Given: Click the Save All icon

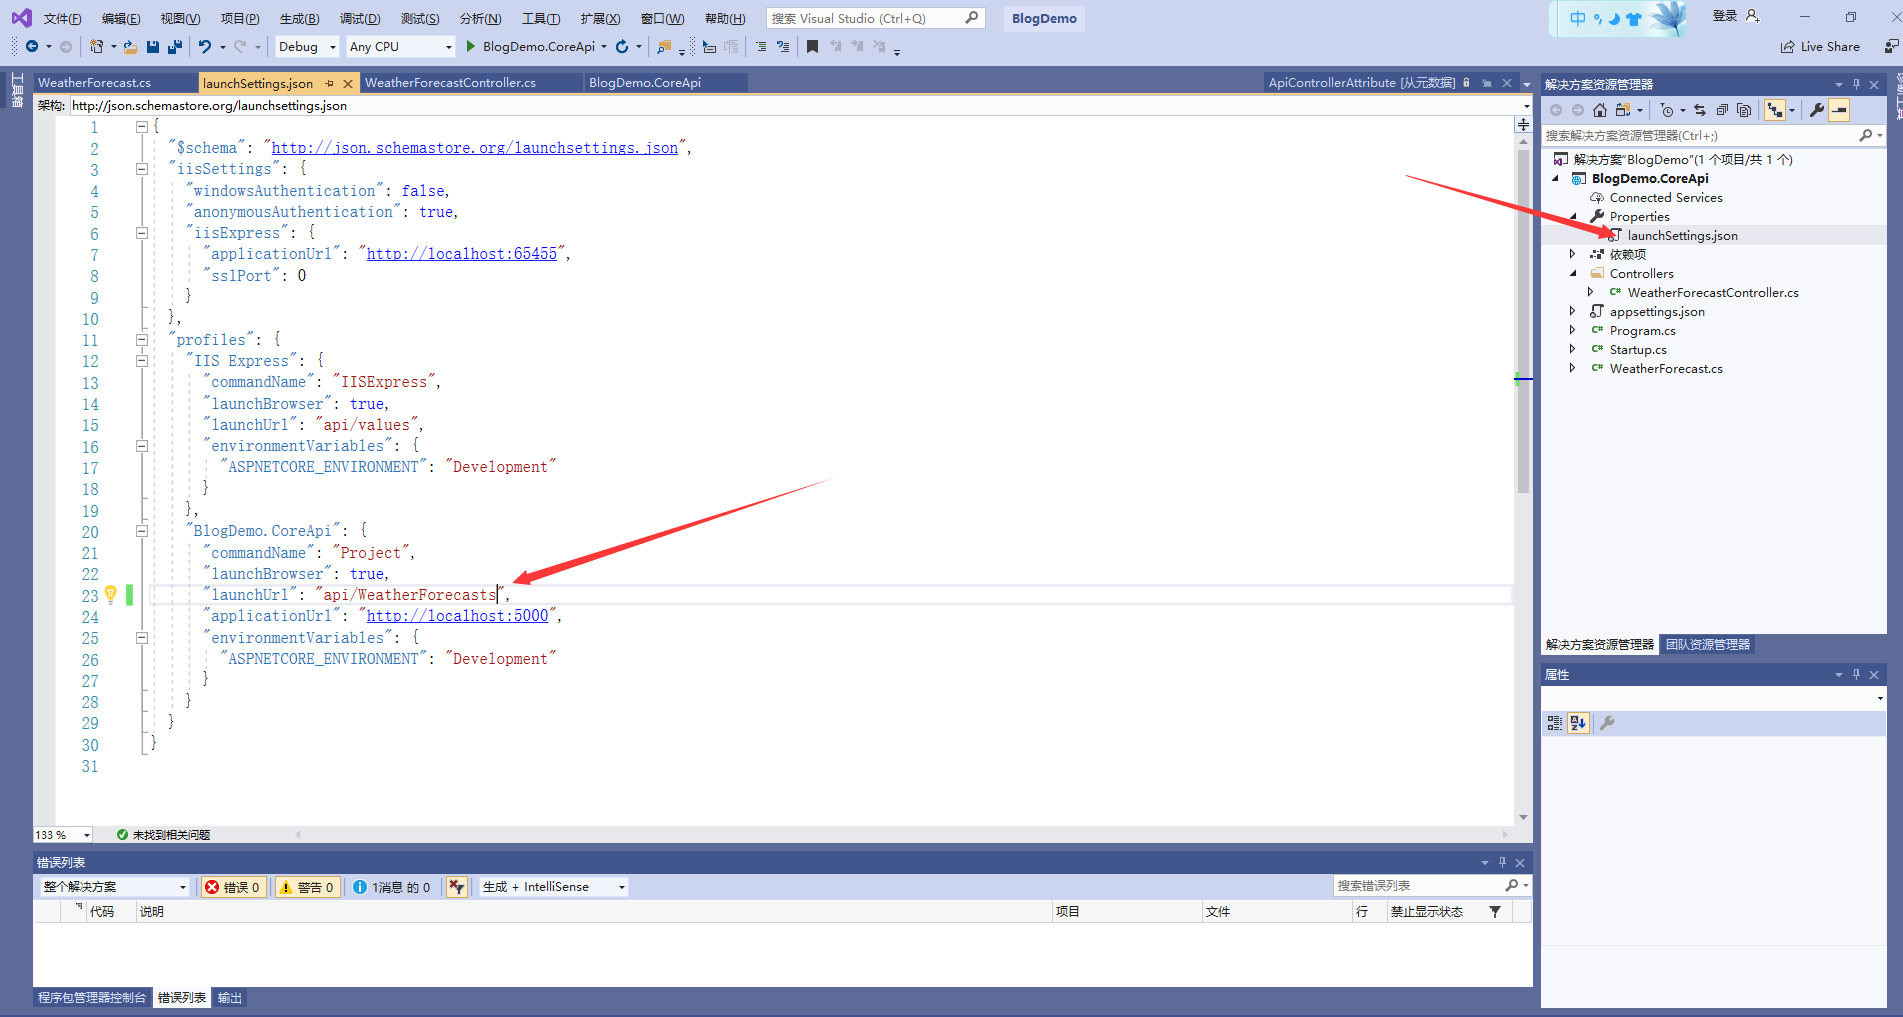Looking at the screenshot, I should tap(175, 47).
